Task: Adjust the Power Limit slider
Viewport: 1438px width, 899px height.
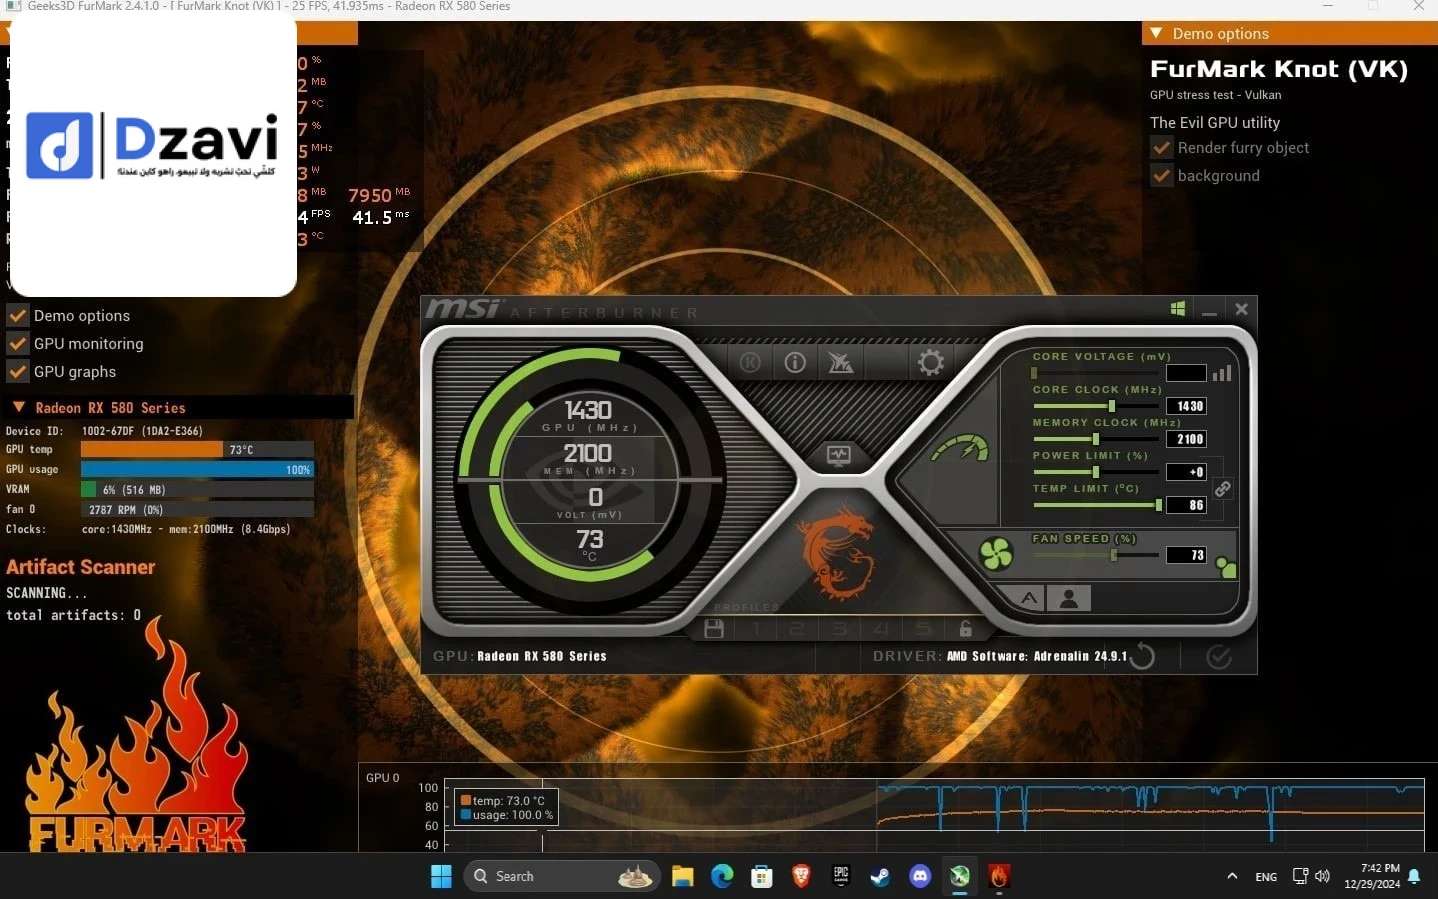Action: [1096, 472]
